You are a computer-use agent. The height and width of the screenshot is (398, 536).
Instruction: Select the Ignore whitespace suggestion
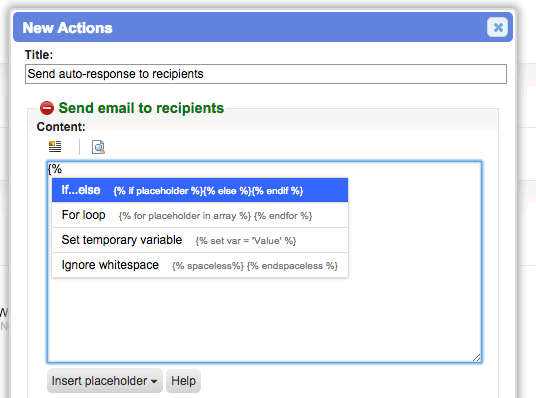(200, 265)
